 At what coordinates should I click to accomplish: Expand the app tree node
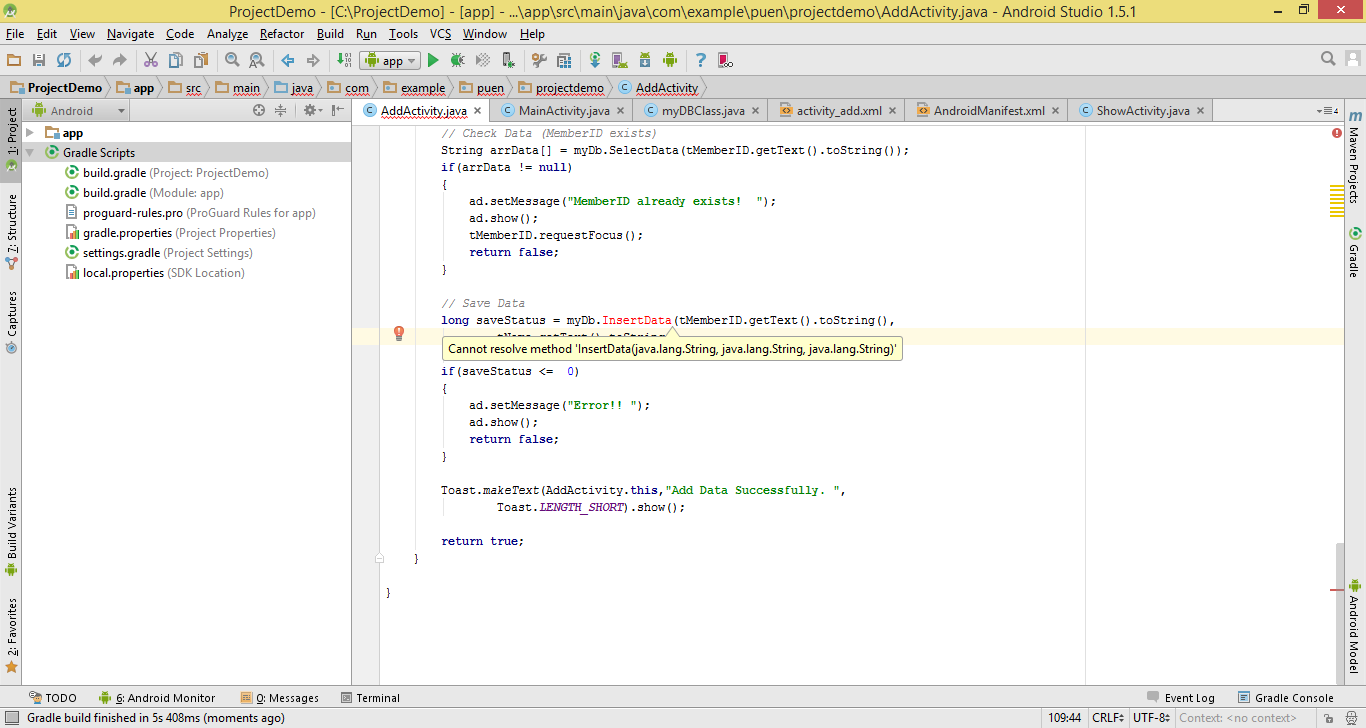pyautogui.click(x=30, y=132)
